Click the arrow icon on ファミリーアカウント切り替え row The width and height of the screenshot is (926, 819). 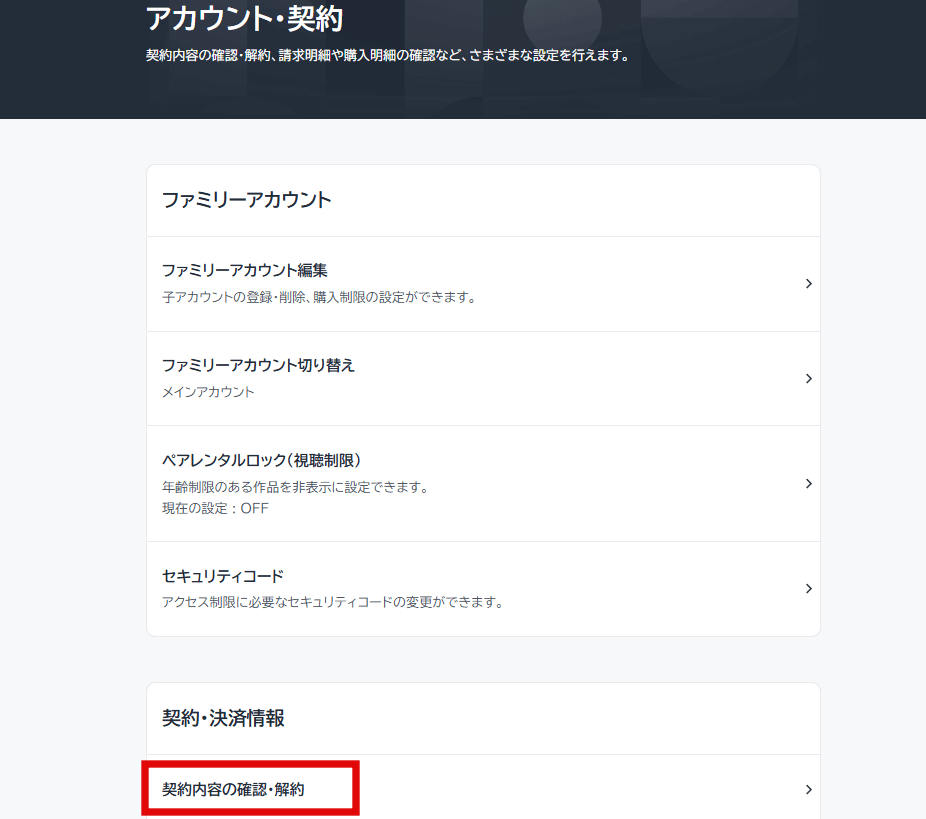coord(808,379)
